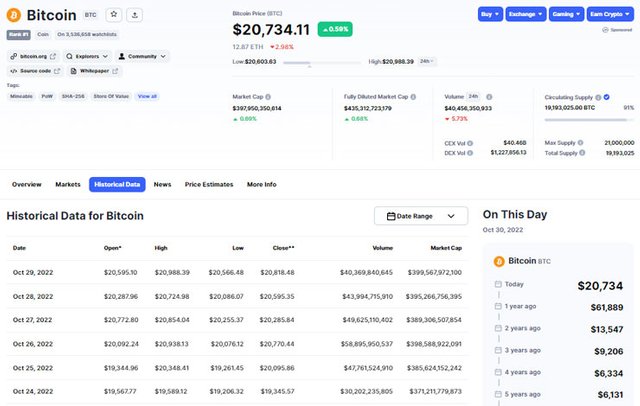Click the Market Cap column header
The image size is (640, 406).
point(446,248)
